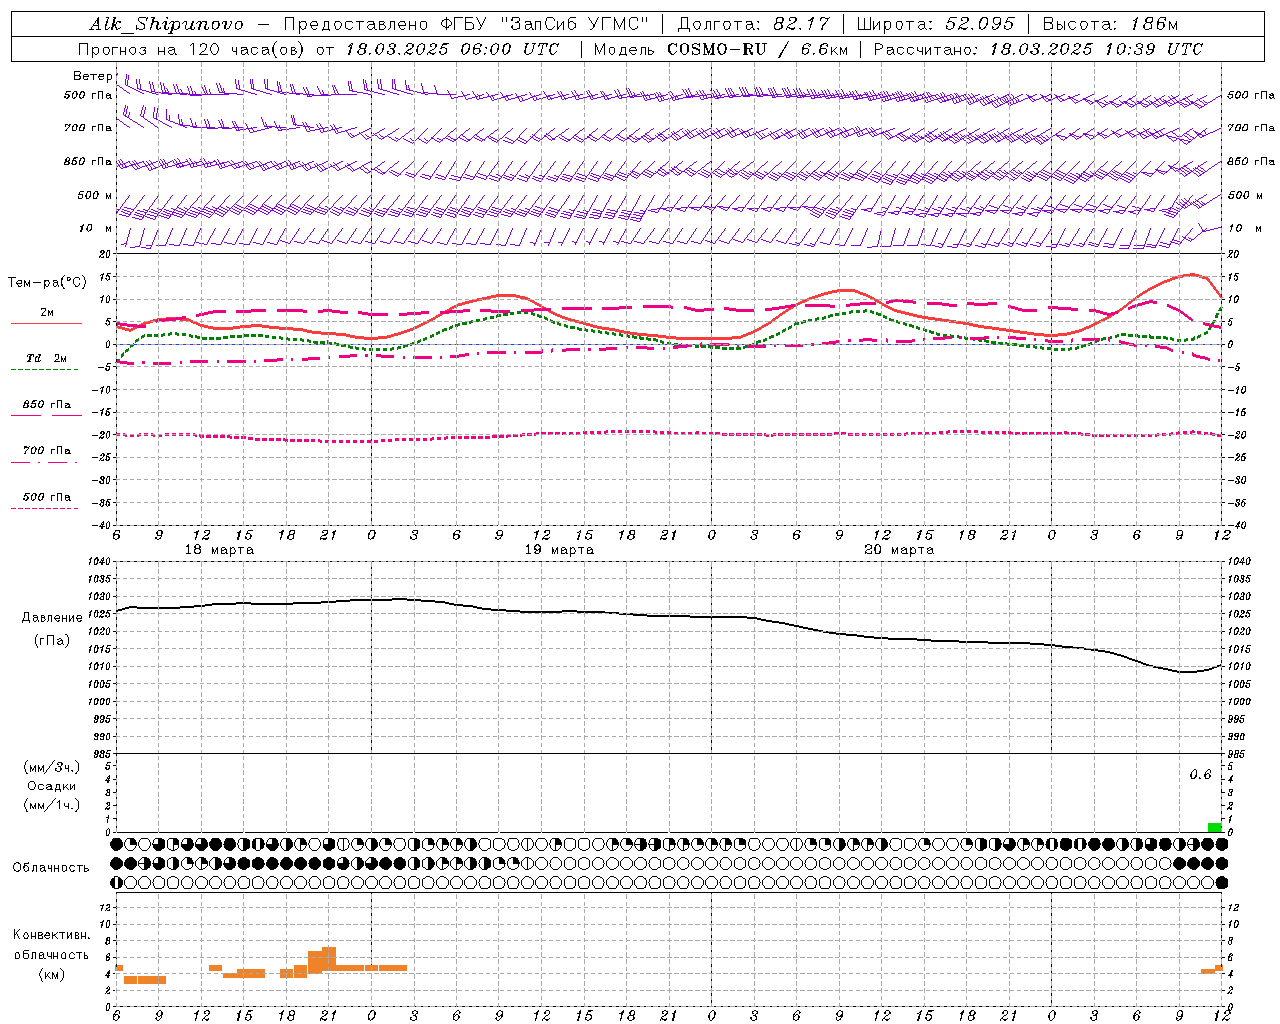1280x1024 pixels.
Task: Click the 19 марта date label
Action: pos(559,550)
